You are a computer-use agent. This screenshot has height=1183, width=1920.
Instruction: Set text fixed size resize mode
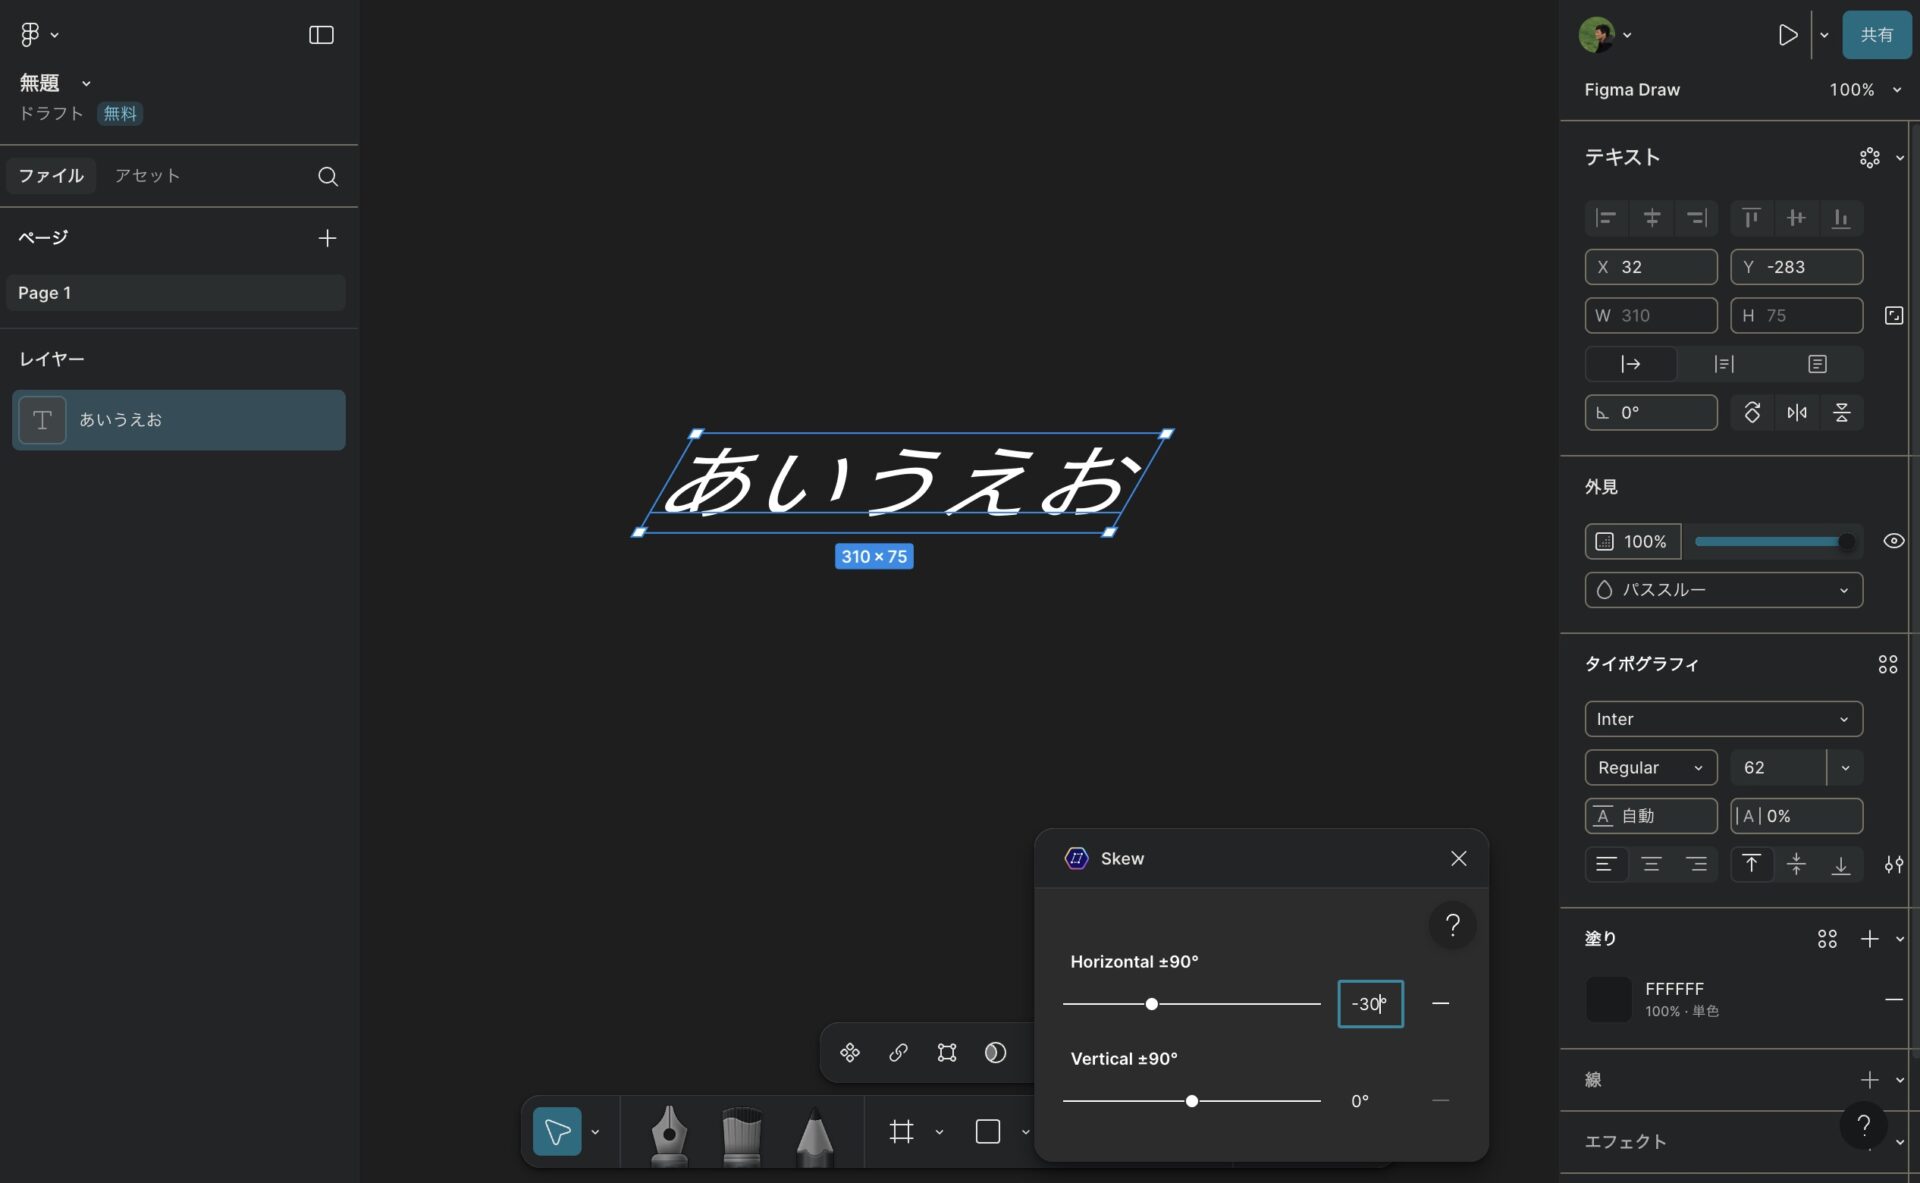pyautogui.click(x=1817, y=364)
